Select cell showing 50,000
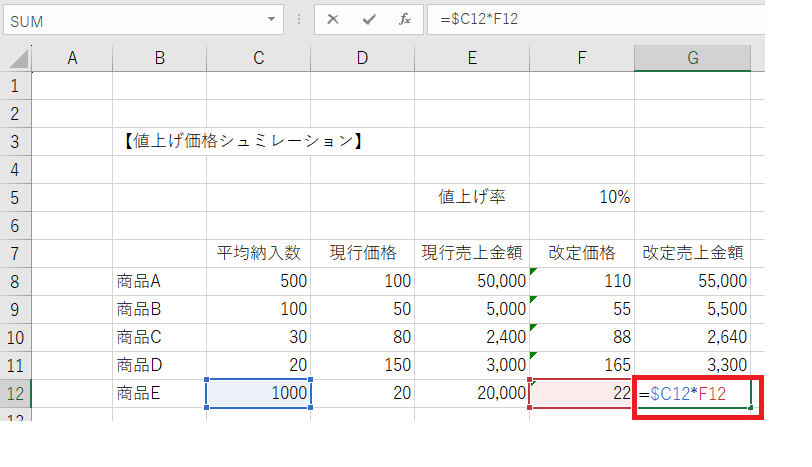This screenshot has width=812, height=467. click(x=472, y=281)
